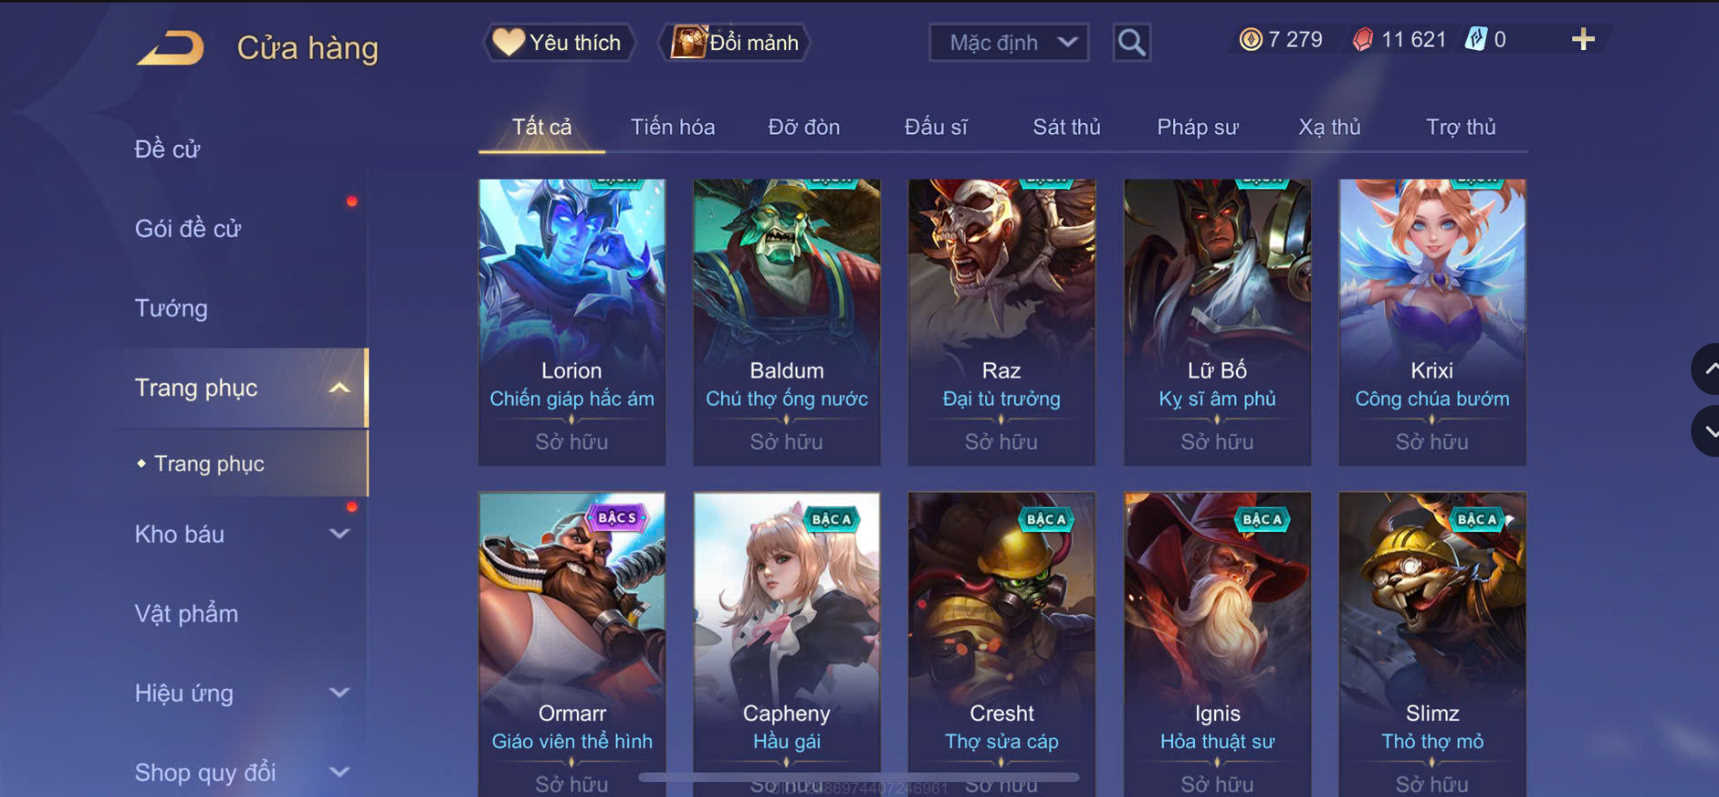Open the search magnifier icon
Screen dimensions: 1719x797
(1131, 42)
